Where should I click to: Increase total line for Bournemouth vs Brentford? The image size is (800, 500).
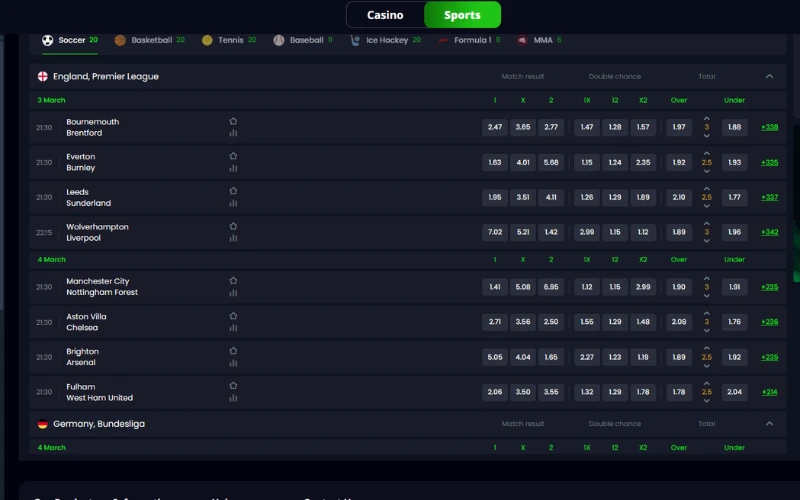(707, 118)
